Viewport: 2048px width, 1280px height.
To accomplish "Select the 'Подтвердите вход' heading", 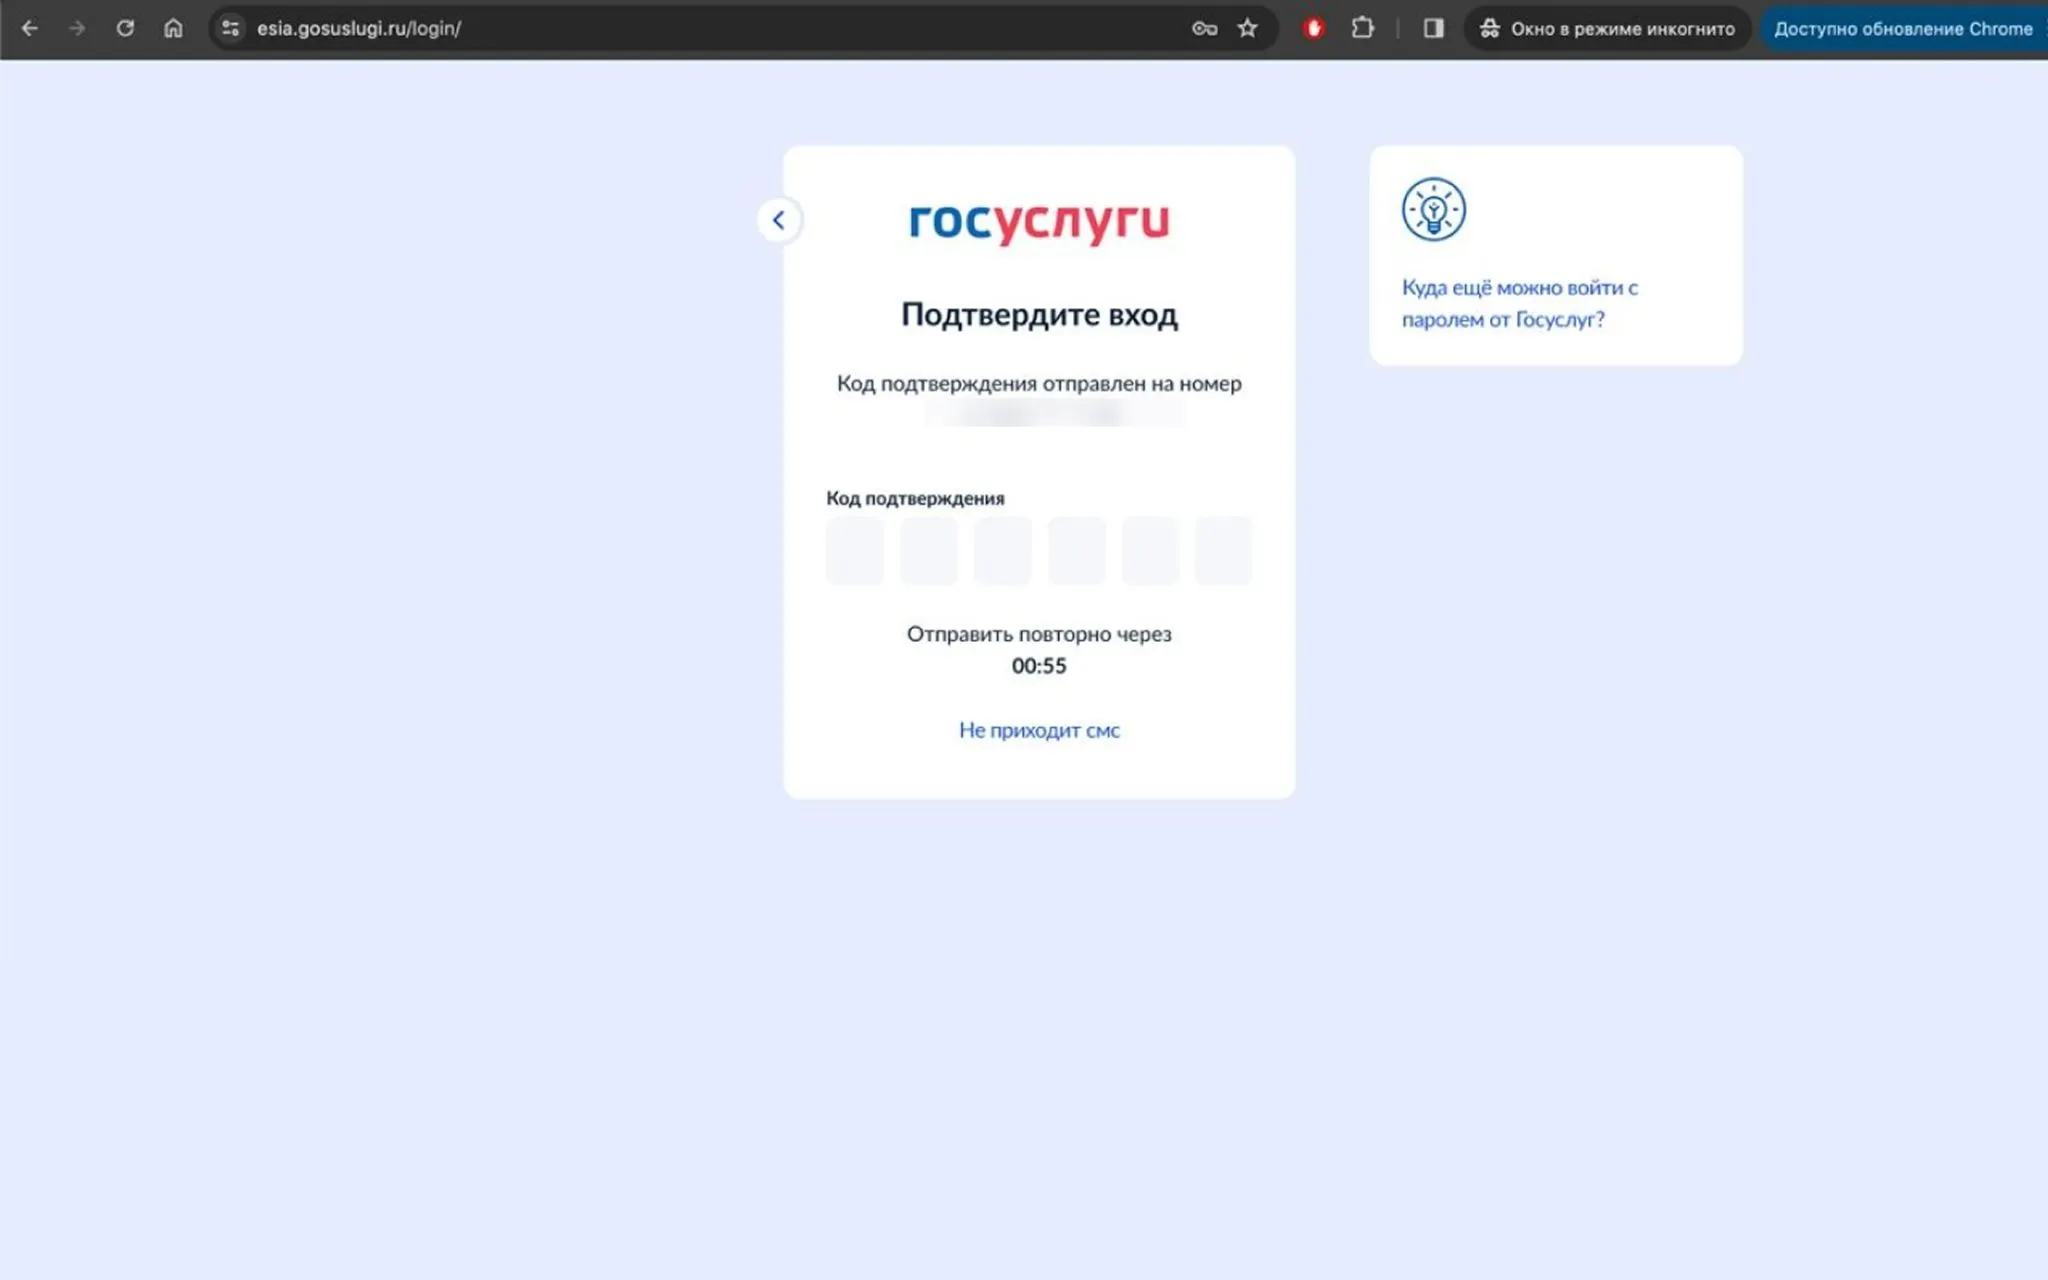I will coord(1039,315).
